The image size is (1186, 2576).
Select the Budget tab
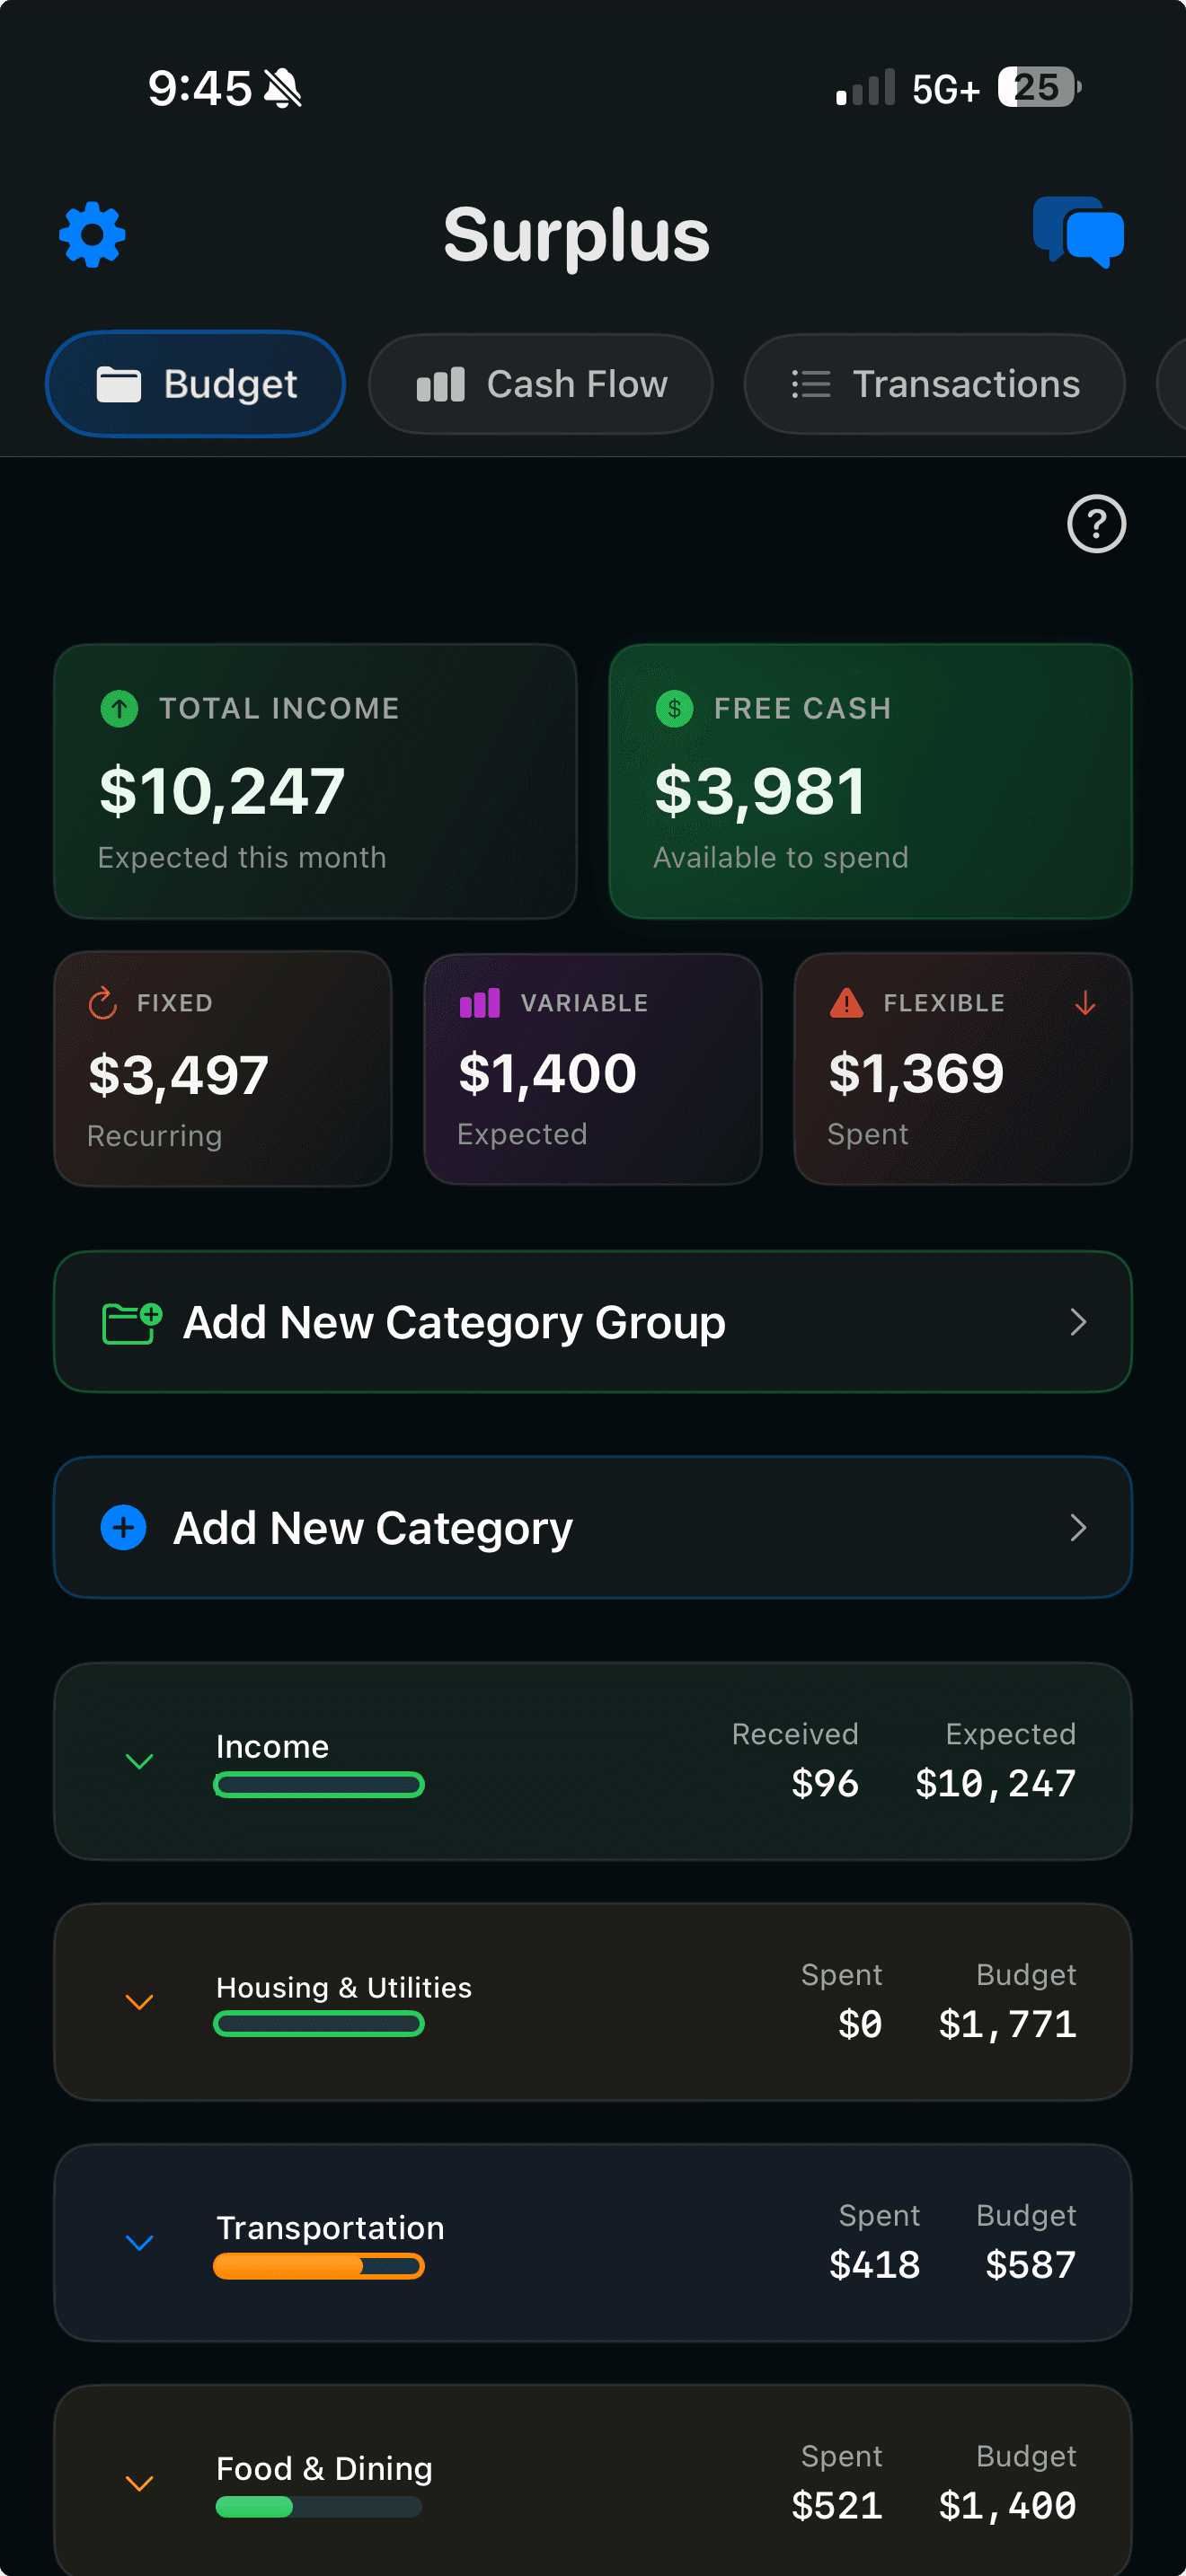tap(195, 383)
